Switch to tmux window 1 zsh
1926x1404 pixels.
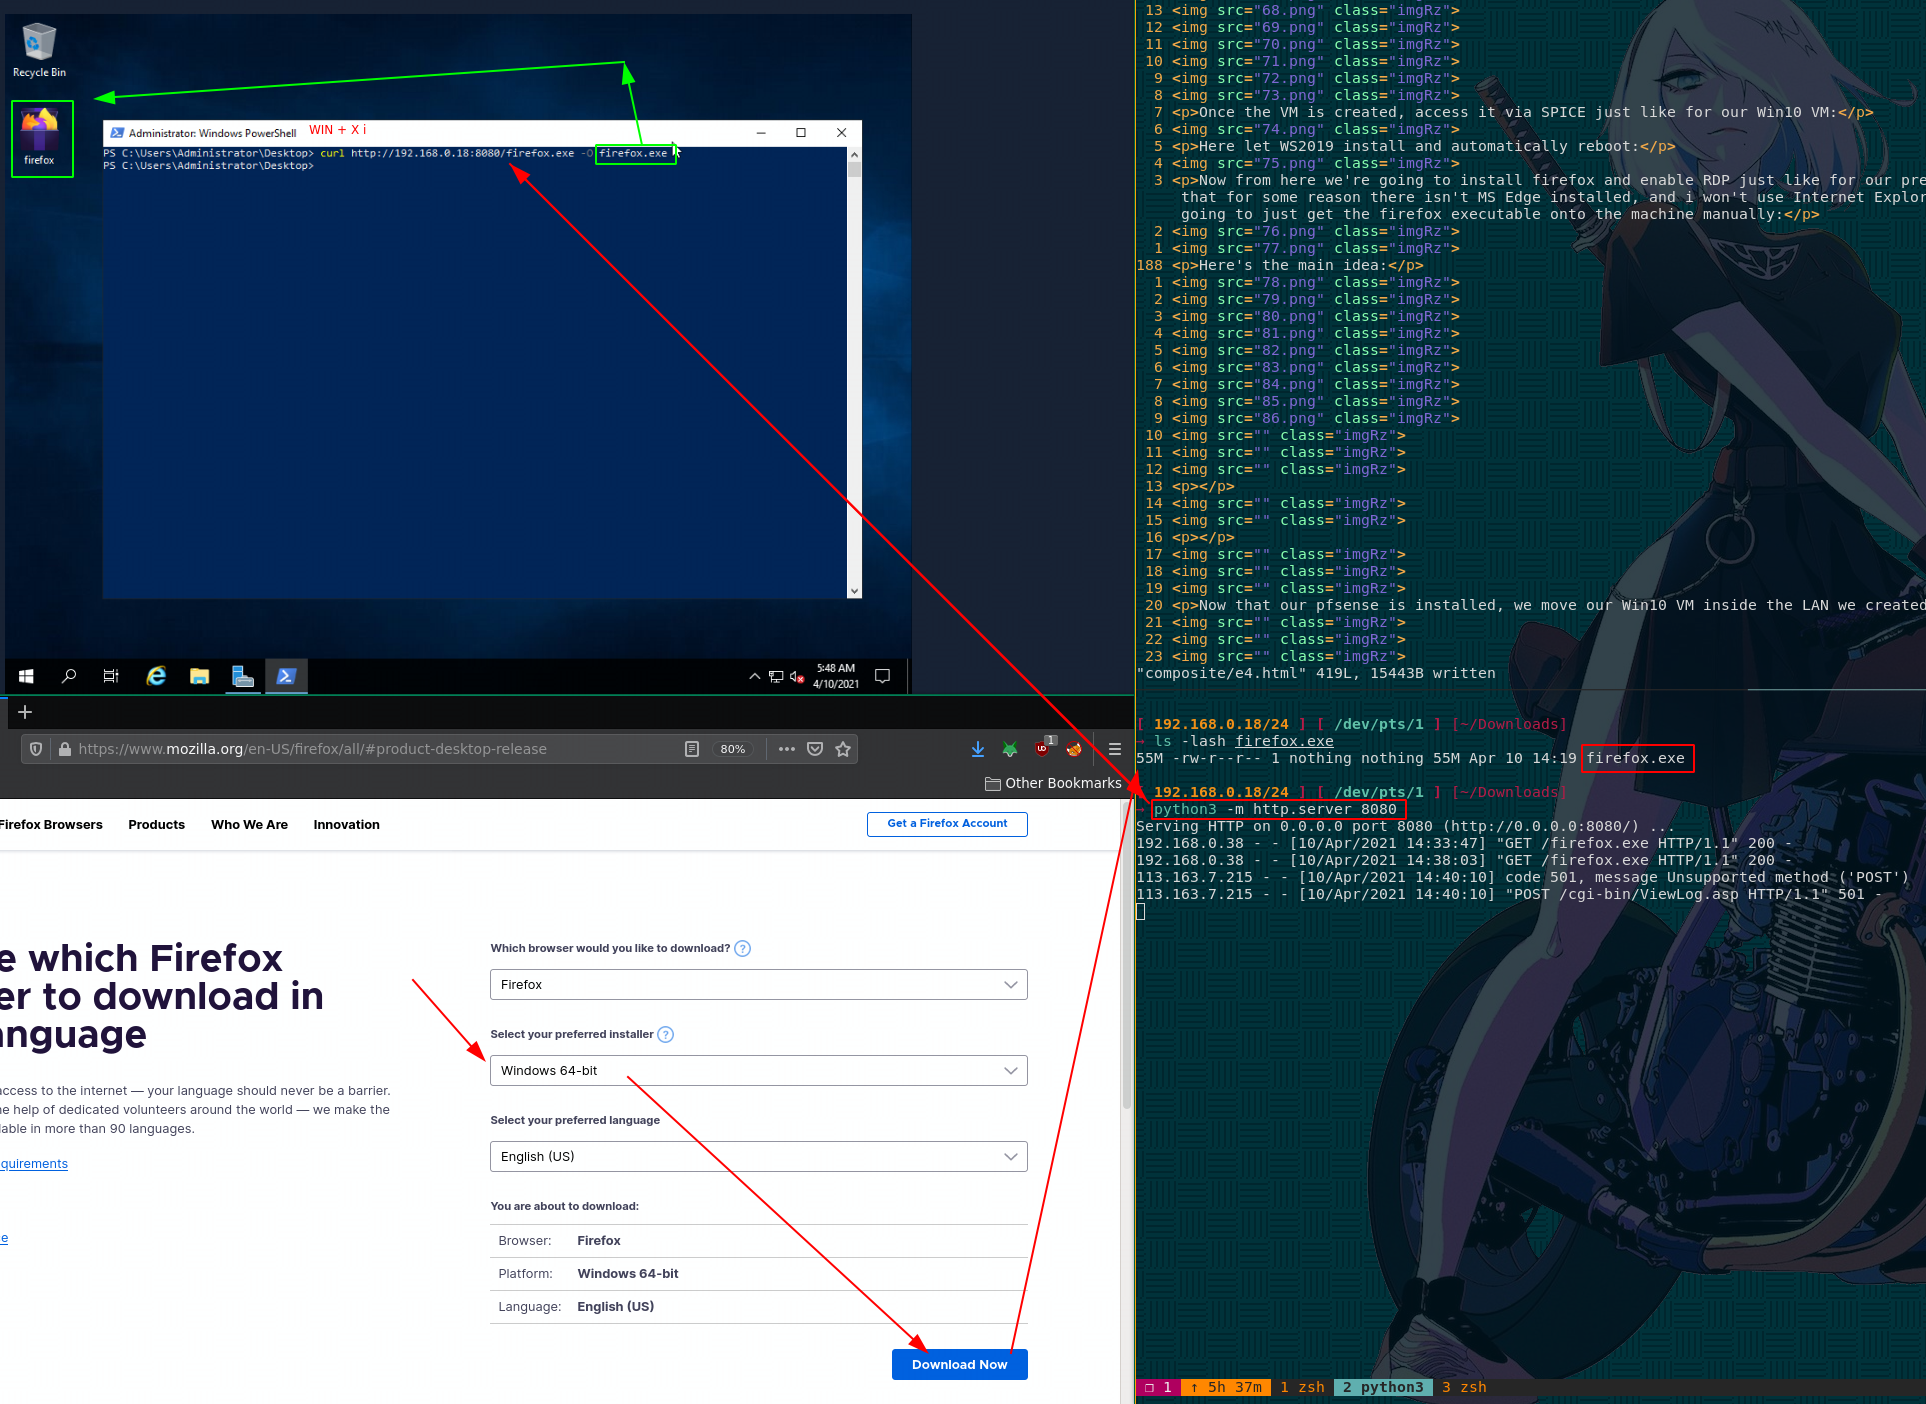coord(1302,1387)
